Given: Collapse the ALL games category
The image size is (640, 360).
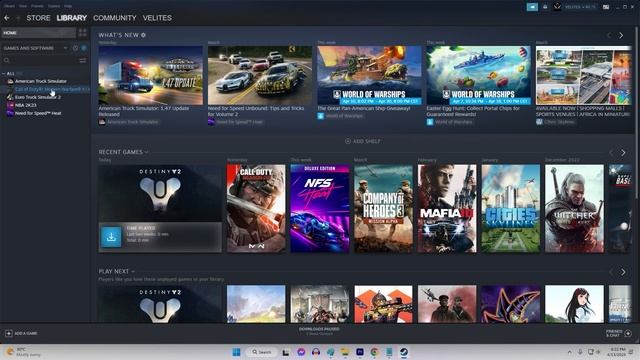Looking at the screenshot, I should click(x=4, y=73).
